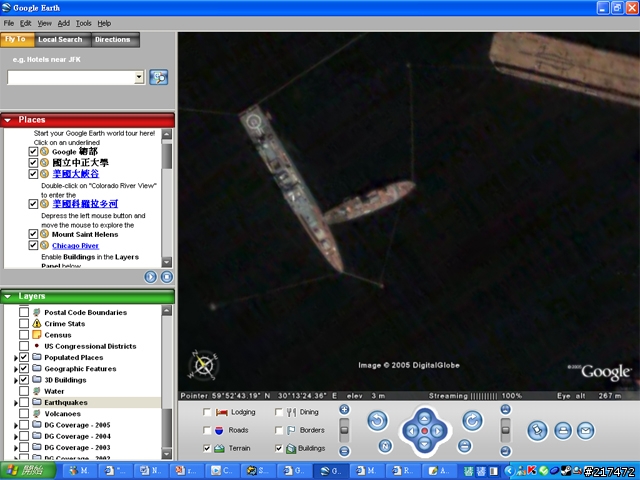This screenshot has height=480, width=640.
Task: Uncheck Mount Saint Helens place
Action: pyautogui.click(x=33, y=234)
